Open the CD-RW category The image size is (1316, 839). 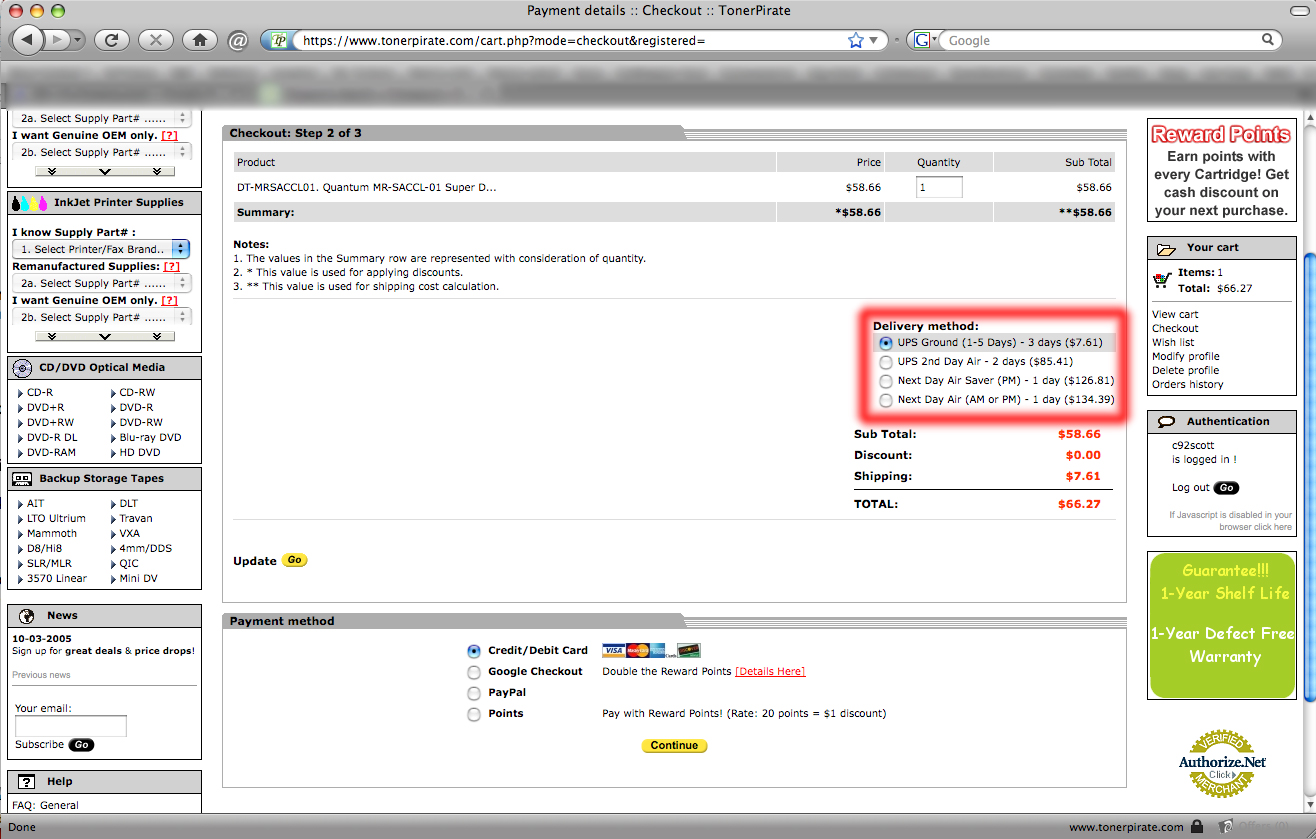[137, 393]
